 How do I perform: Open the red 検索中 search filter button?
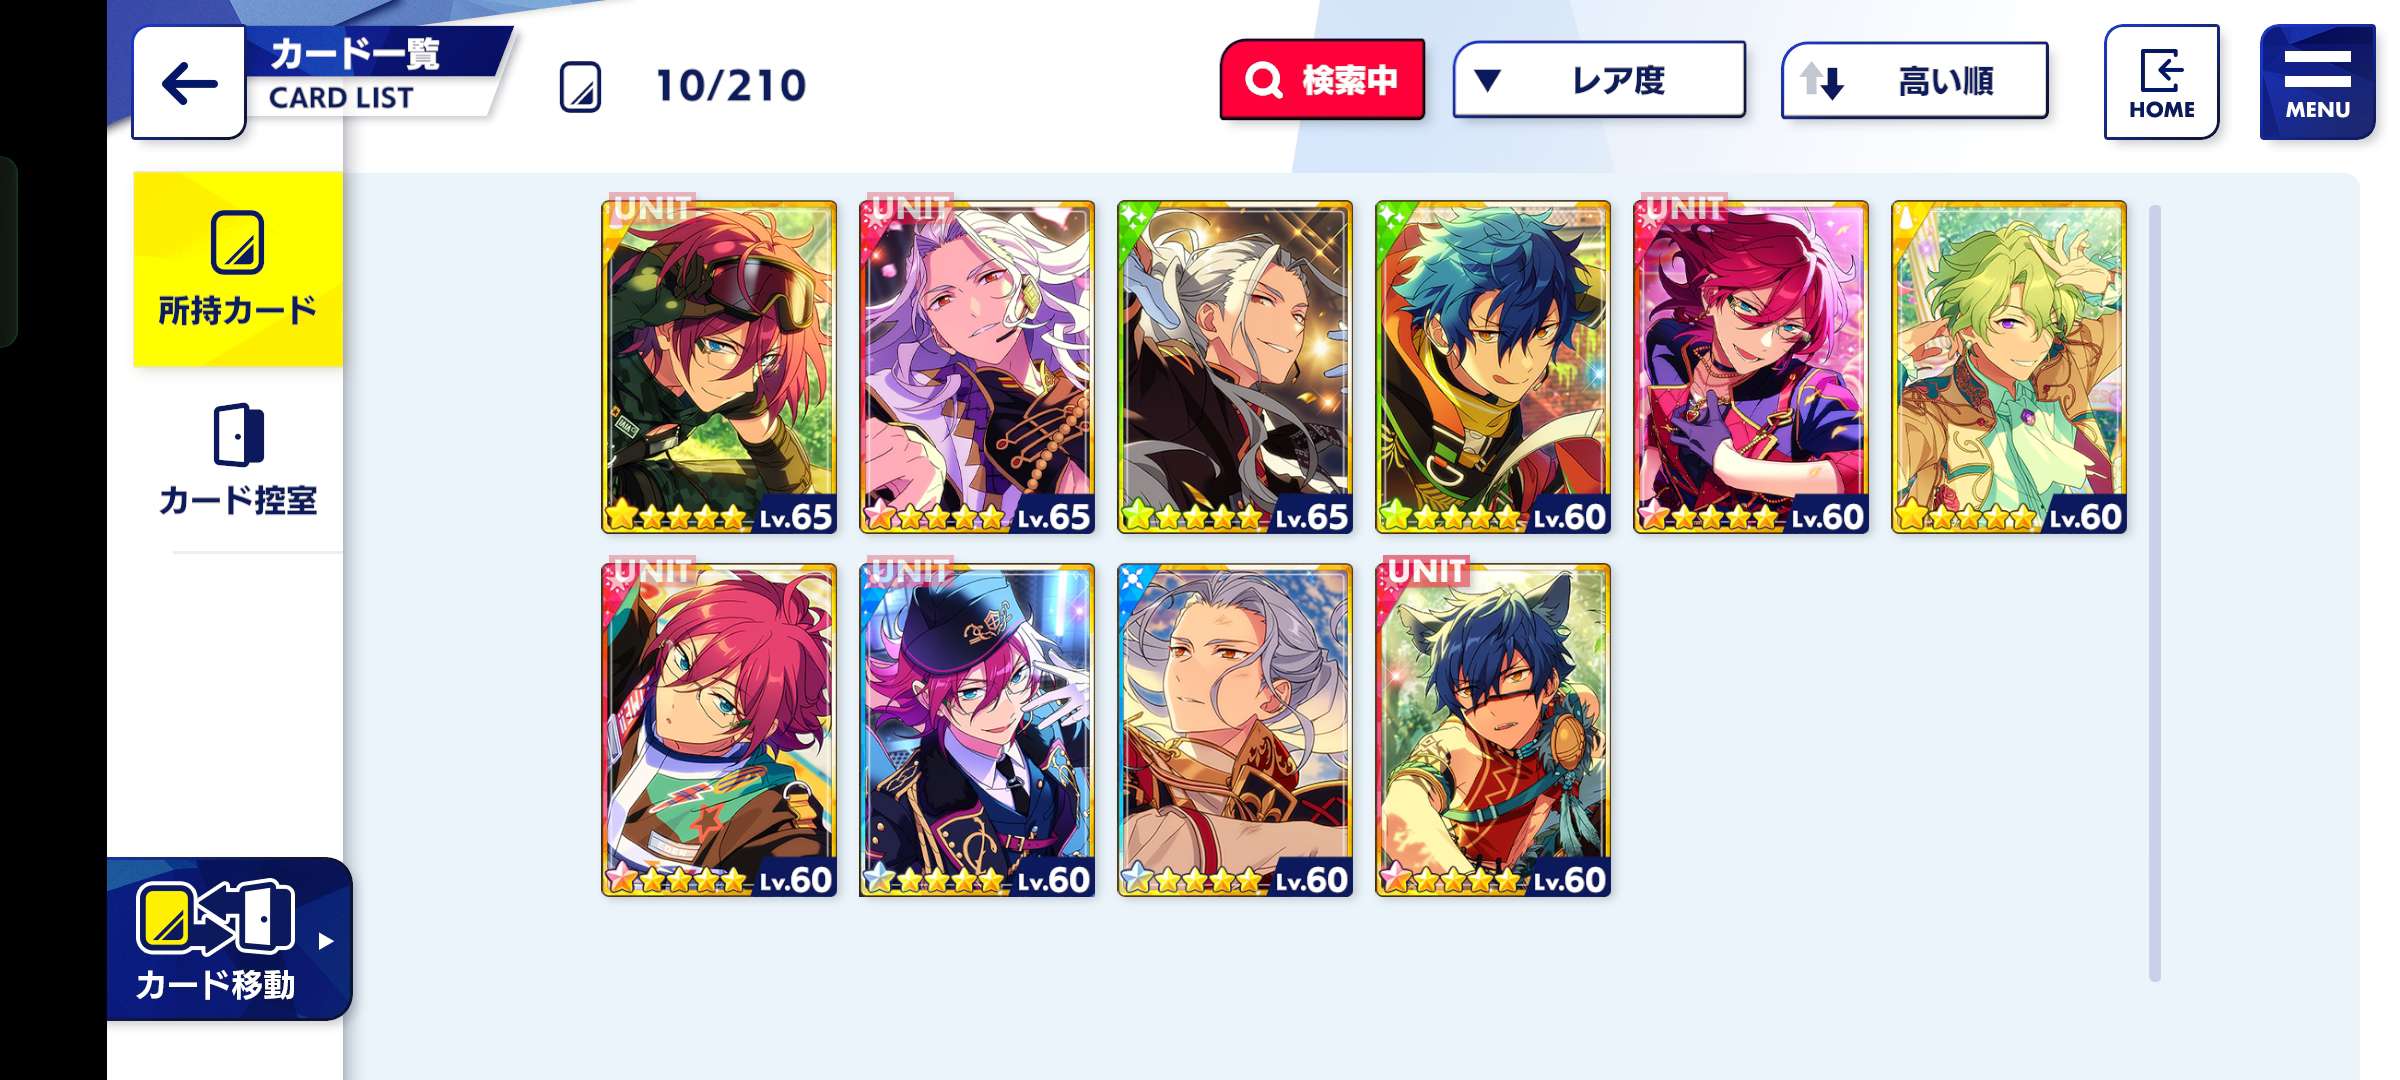1322,79
